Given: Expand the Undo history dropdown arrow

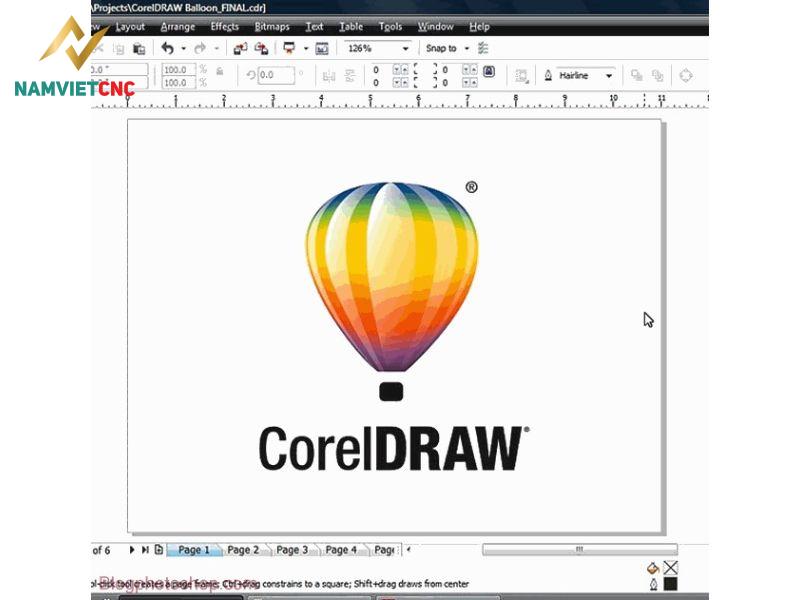Looking at the screenshot, I should 183,49.
